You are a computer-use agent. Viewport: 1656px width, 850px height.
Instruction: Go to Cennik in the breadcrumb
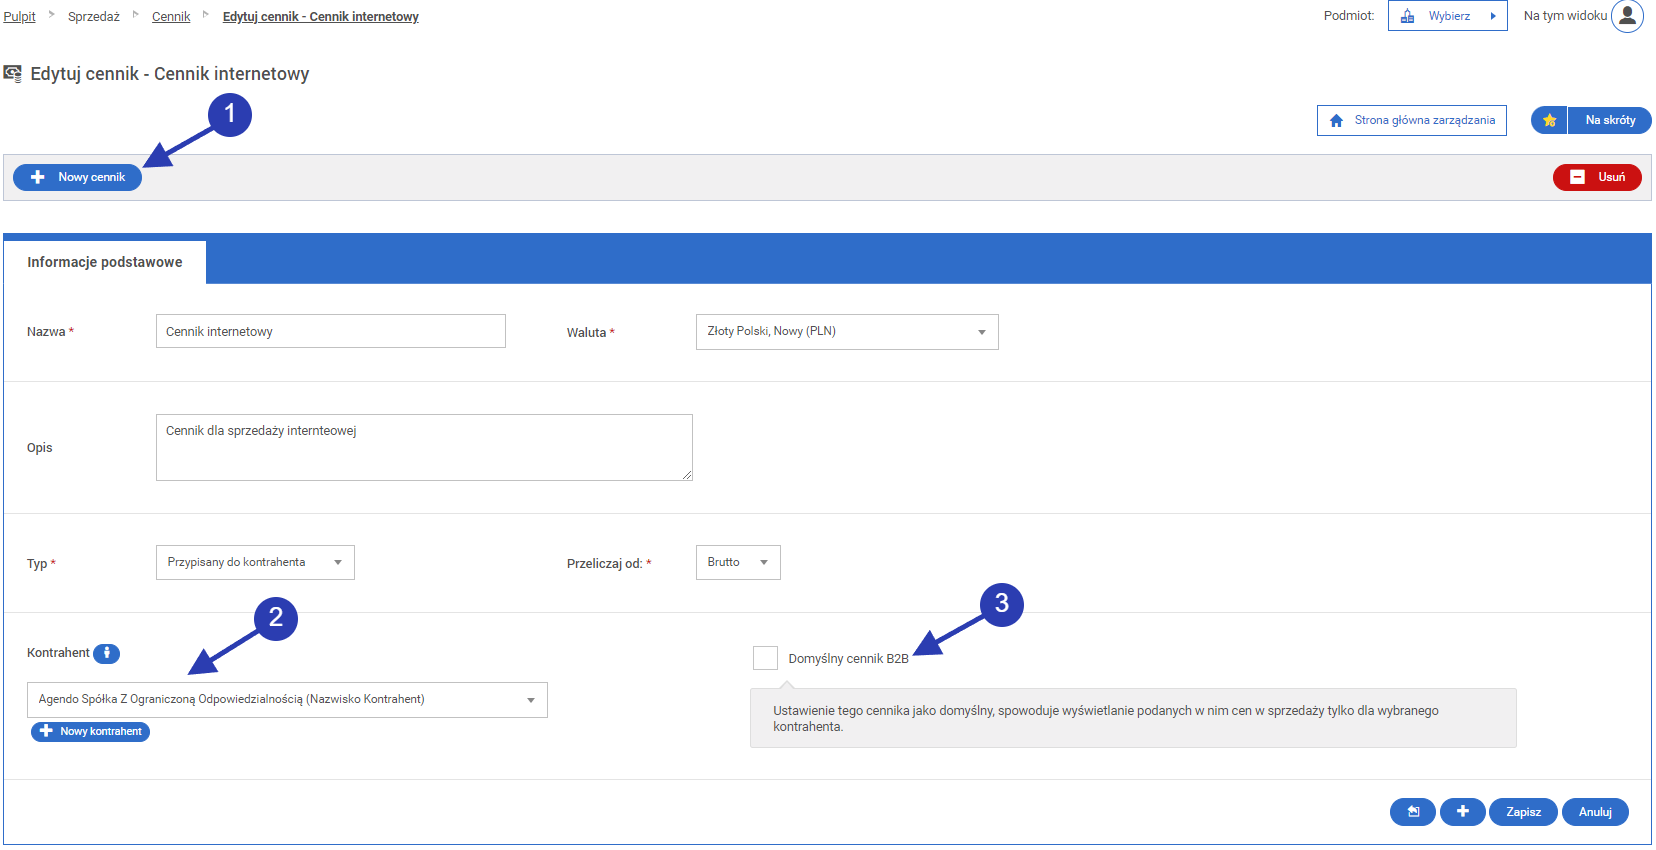[171, 17]
